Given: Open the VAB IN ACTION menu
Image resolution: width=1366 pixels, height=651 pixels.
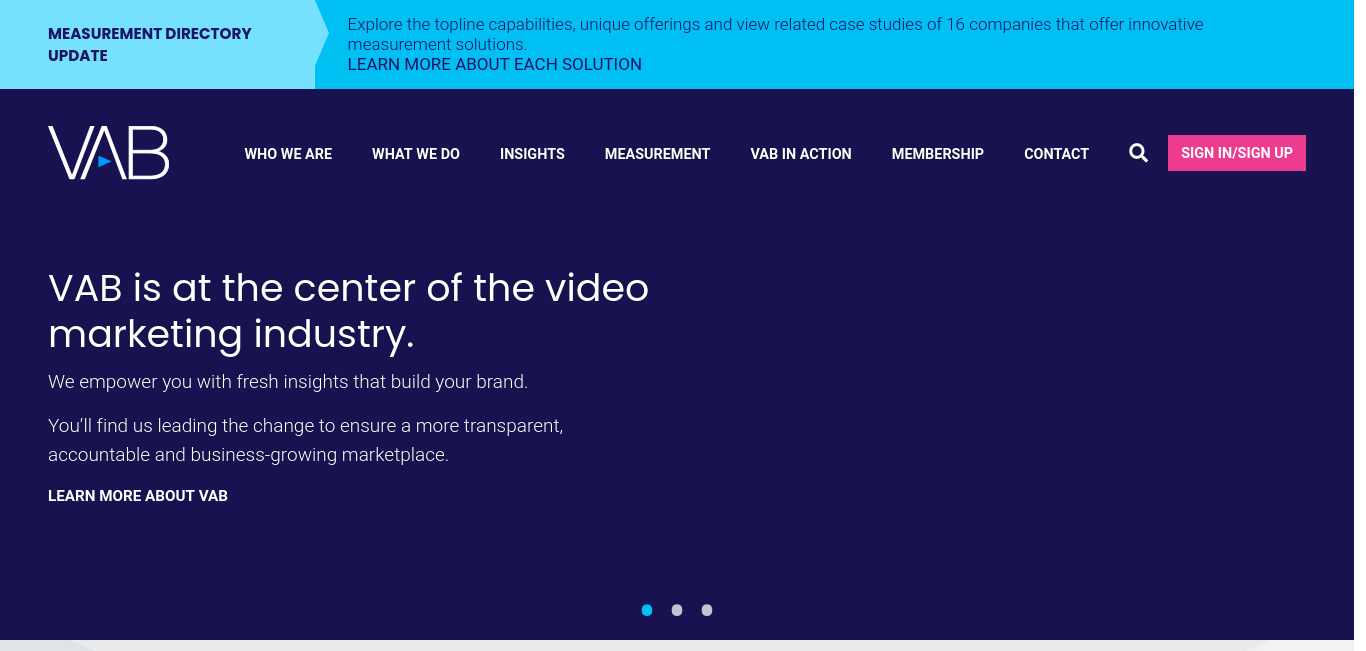Looking at the screenshot, I should [801, 154].
